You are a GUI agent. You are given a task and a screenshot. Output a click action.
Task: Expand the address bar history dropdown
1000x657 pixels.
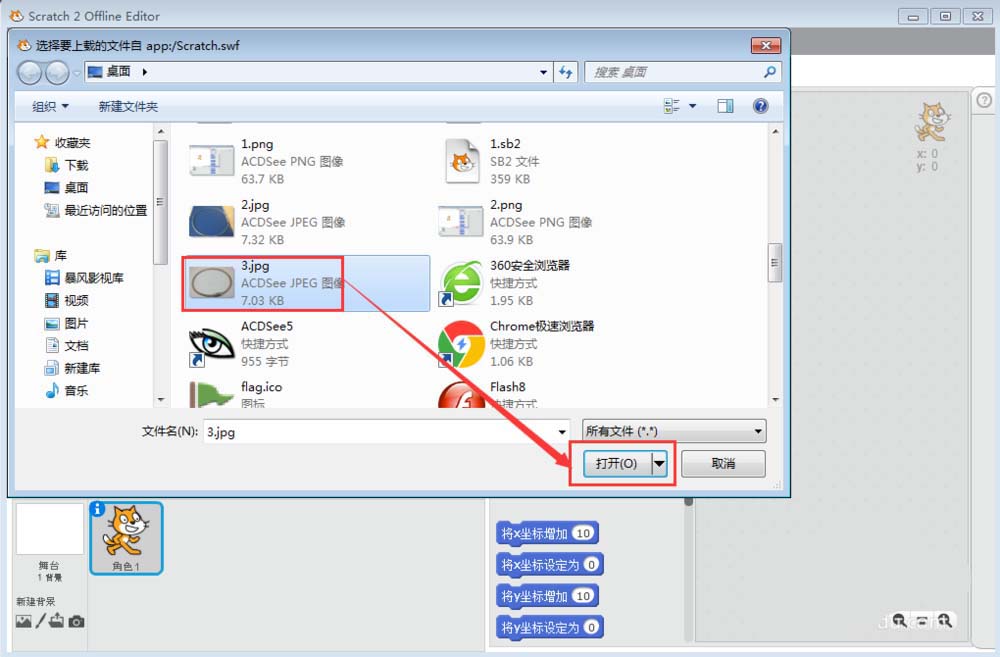coord(543,72)
